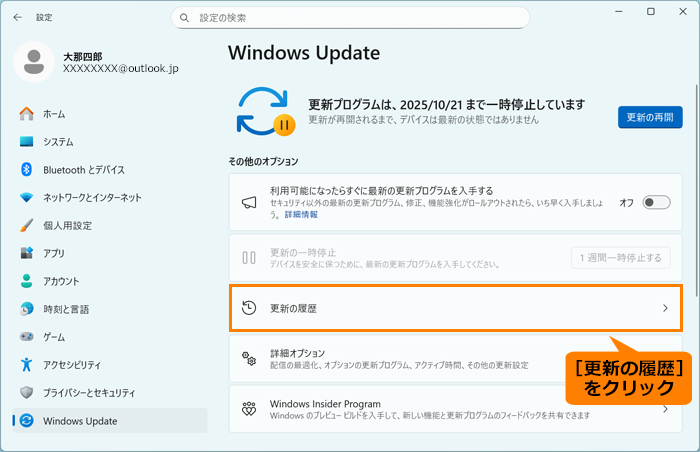
Task: Click 1 週間一時停止する button
Action: tap(621, 258)
